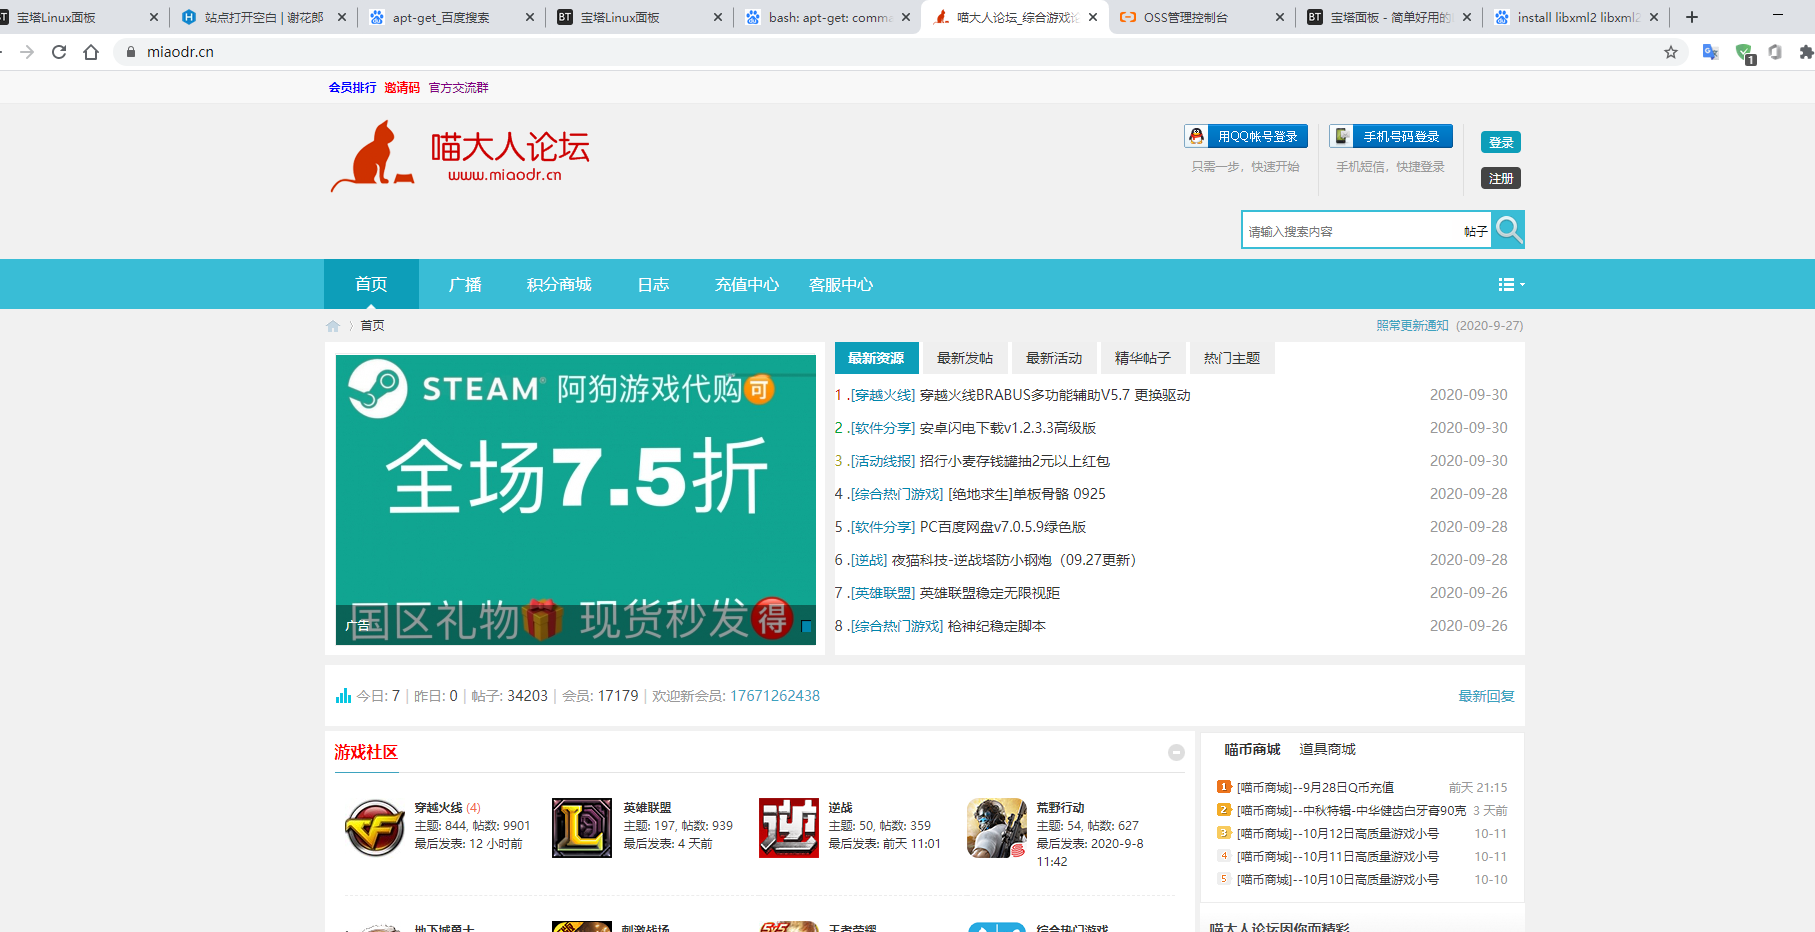Open the 帖子 search type dropdown

1475,231
